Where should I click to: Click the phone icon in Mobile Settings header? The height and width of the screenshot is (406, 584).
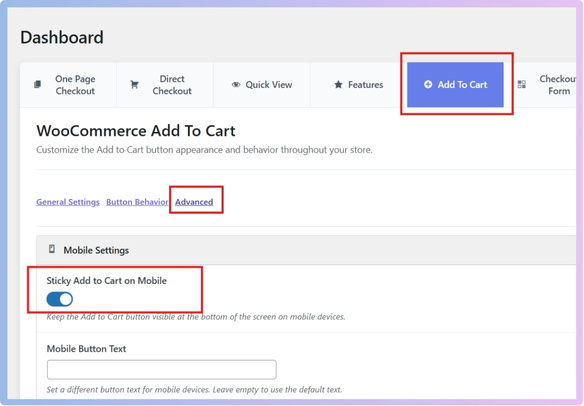tap(52, 249)
